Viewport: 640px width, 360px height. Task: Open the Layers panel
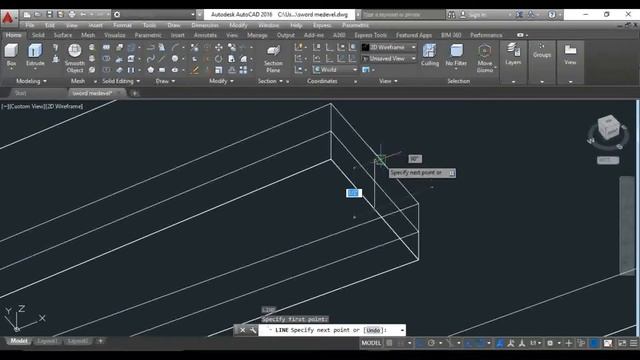coord(513,54)
